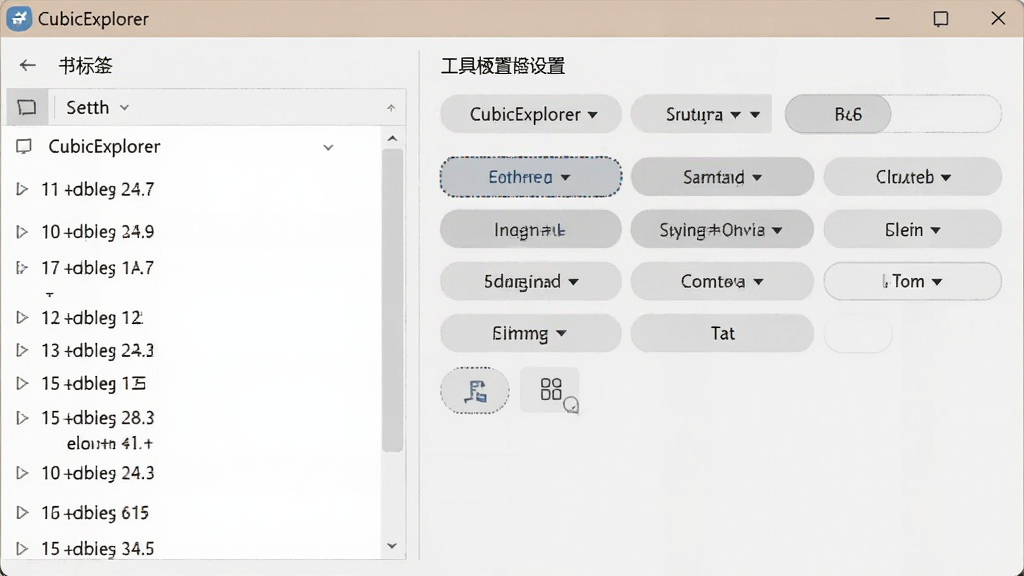Image resolution: width=1024 pixels, height=576 pixels.
Task: Expand the 12 +dbleg 12 item
Action: pyautogui.click(x=22, y=317)
